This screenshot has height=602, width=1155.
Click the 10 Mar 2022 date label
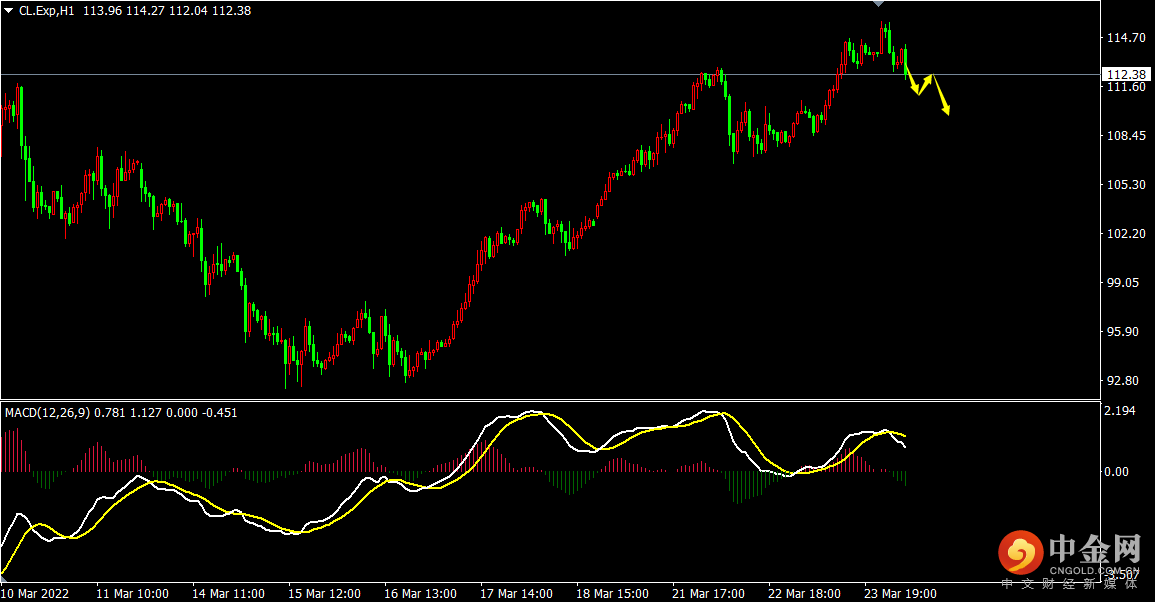35,593
